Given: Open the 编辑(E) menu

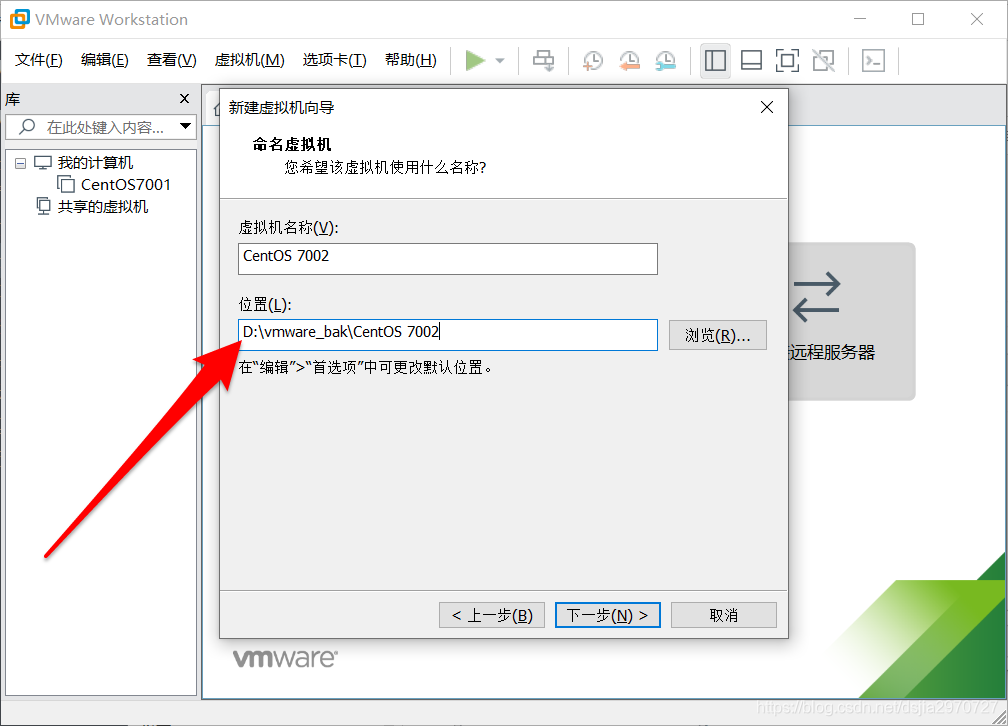Looking at the screenshot, I should (105, 60).
